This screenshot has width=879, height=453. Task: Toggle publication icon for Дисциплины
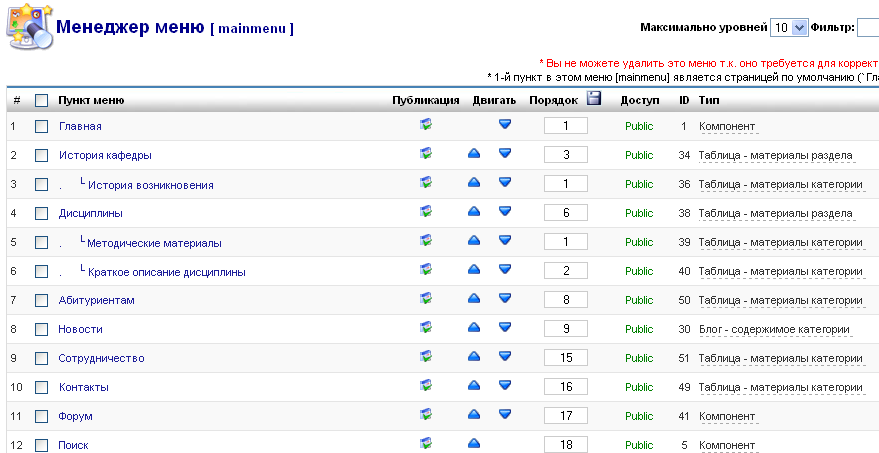point(426,211)
